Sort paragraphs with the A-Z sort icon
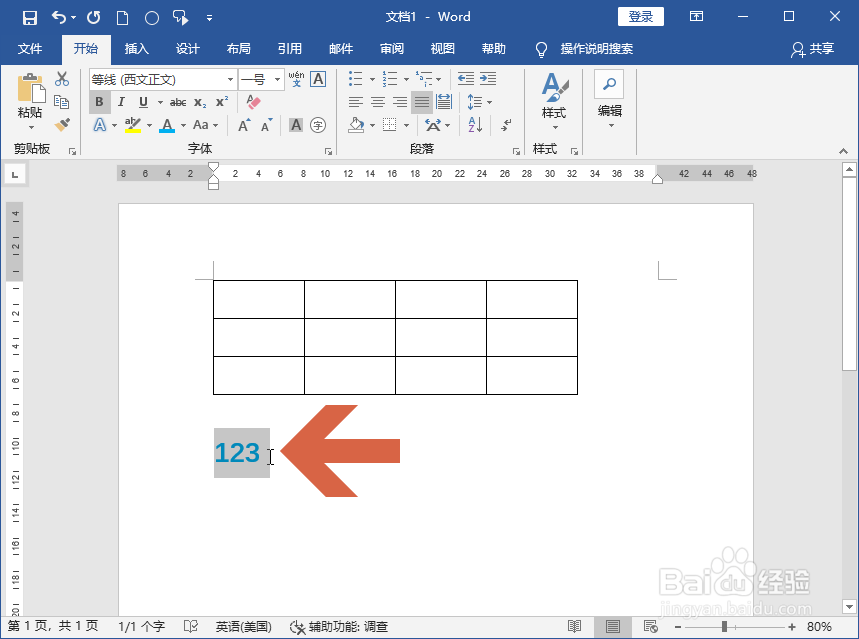 pyautogui.click(x=476, y=124)
